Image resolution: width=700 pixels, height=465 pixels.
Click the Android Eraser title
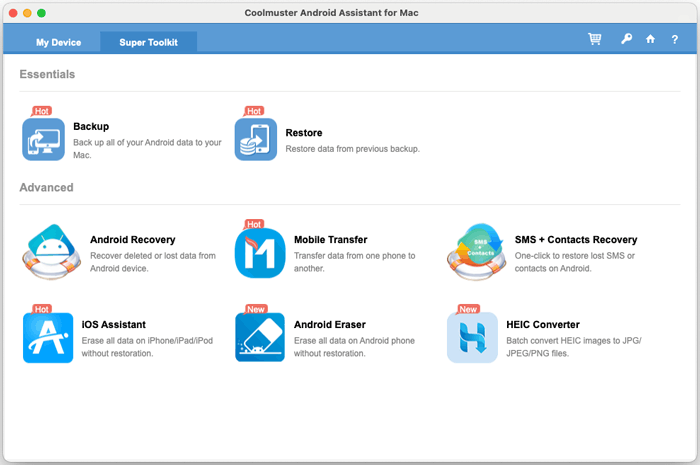[x=329, y=324]
